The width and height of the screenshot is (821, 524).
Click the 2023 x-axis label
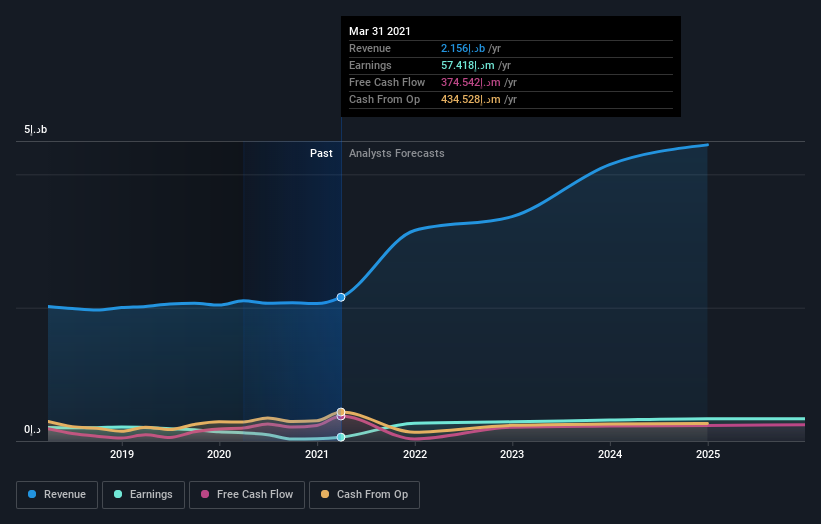click(x=512, y=454)
